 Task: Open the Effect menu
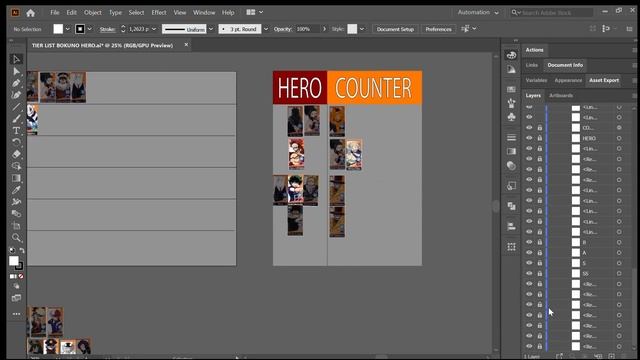[x=159, y=13]
